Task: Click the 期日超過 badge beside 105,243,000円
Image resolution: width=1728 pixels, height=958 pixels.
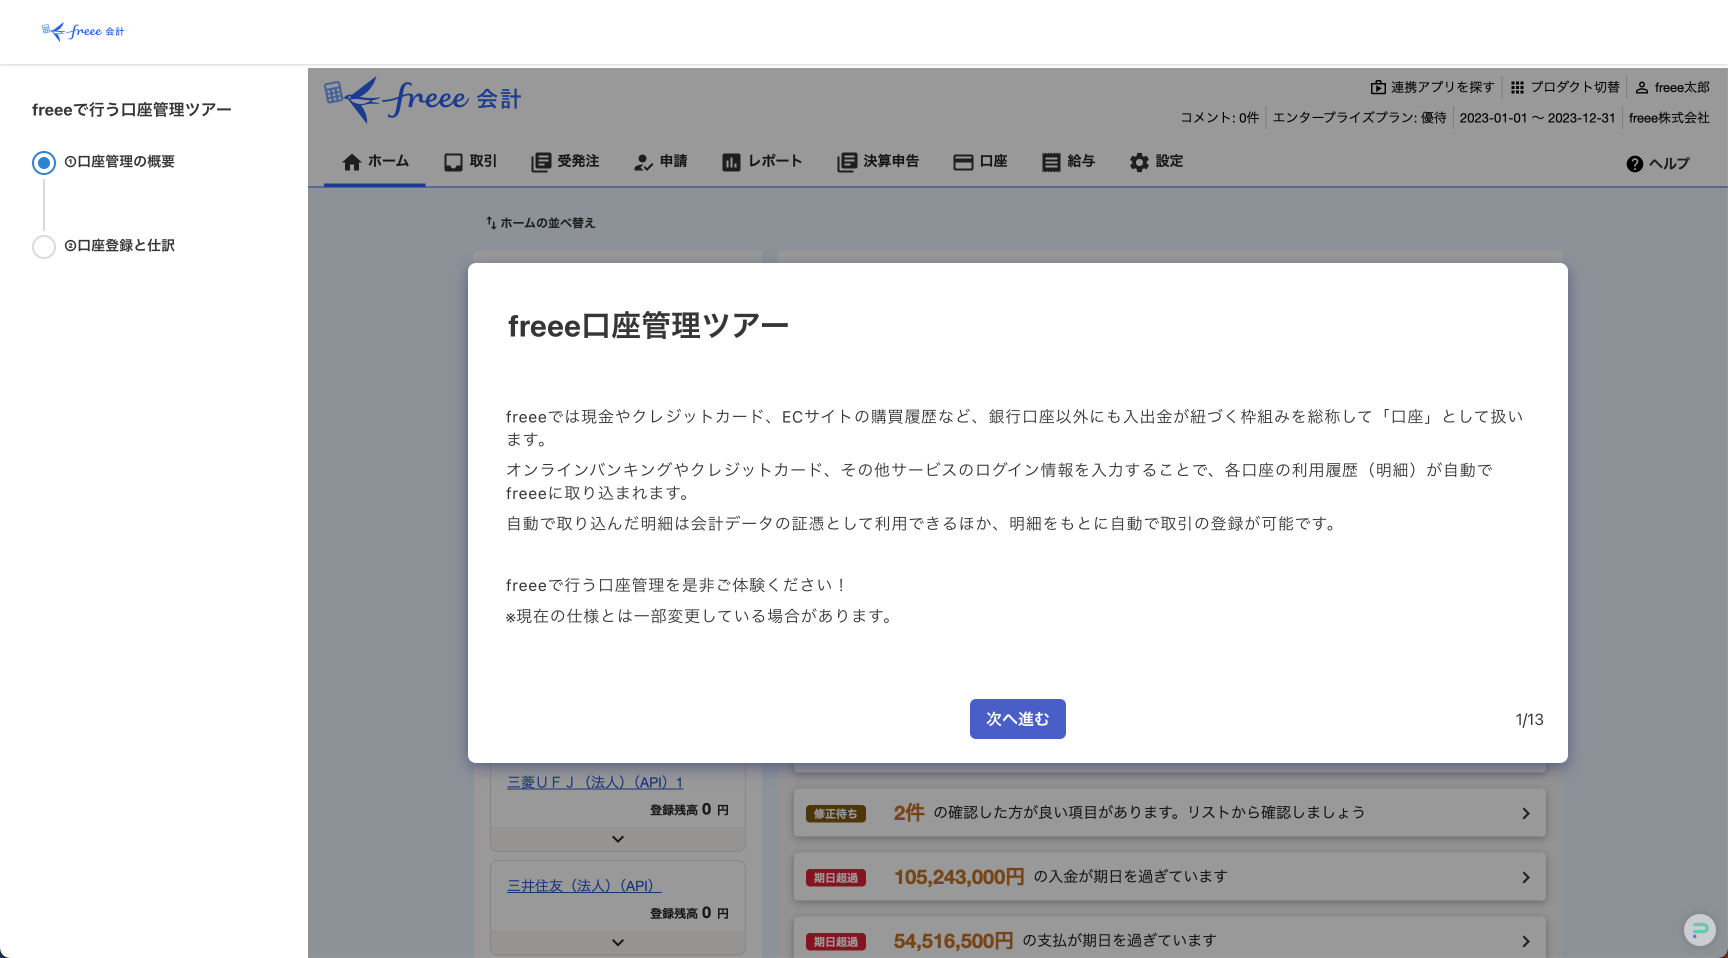Action: click(x=836, y=878)
